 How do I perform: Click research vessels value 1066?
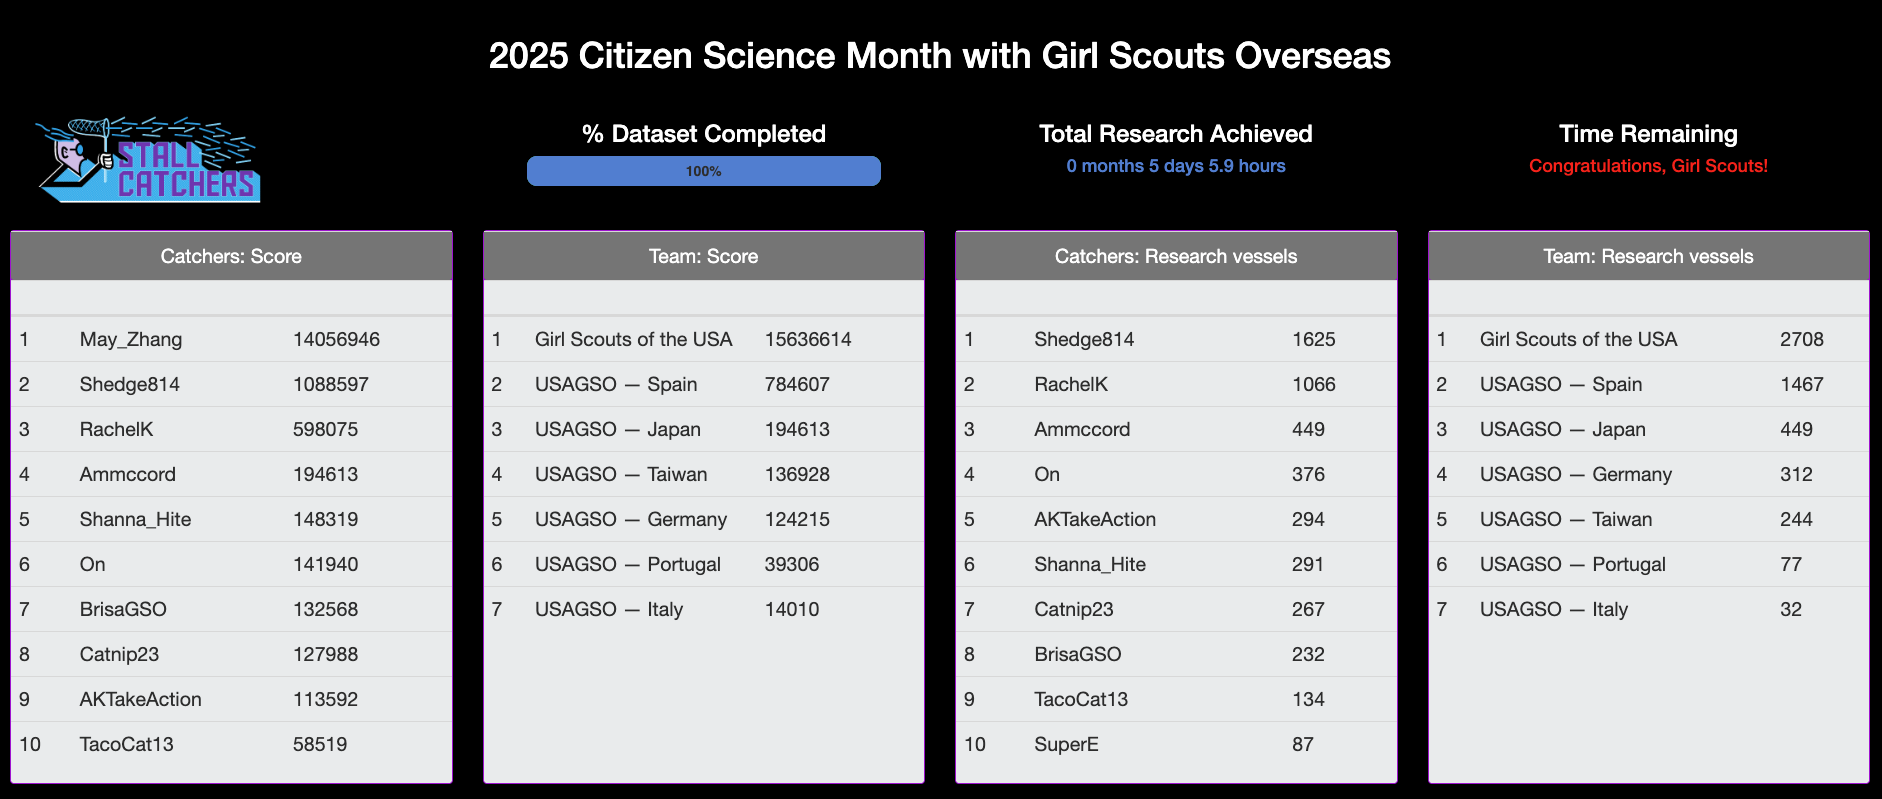(x=1314, y=384)
